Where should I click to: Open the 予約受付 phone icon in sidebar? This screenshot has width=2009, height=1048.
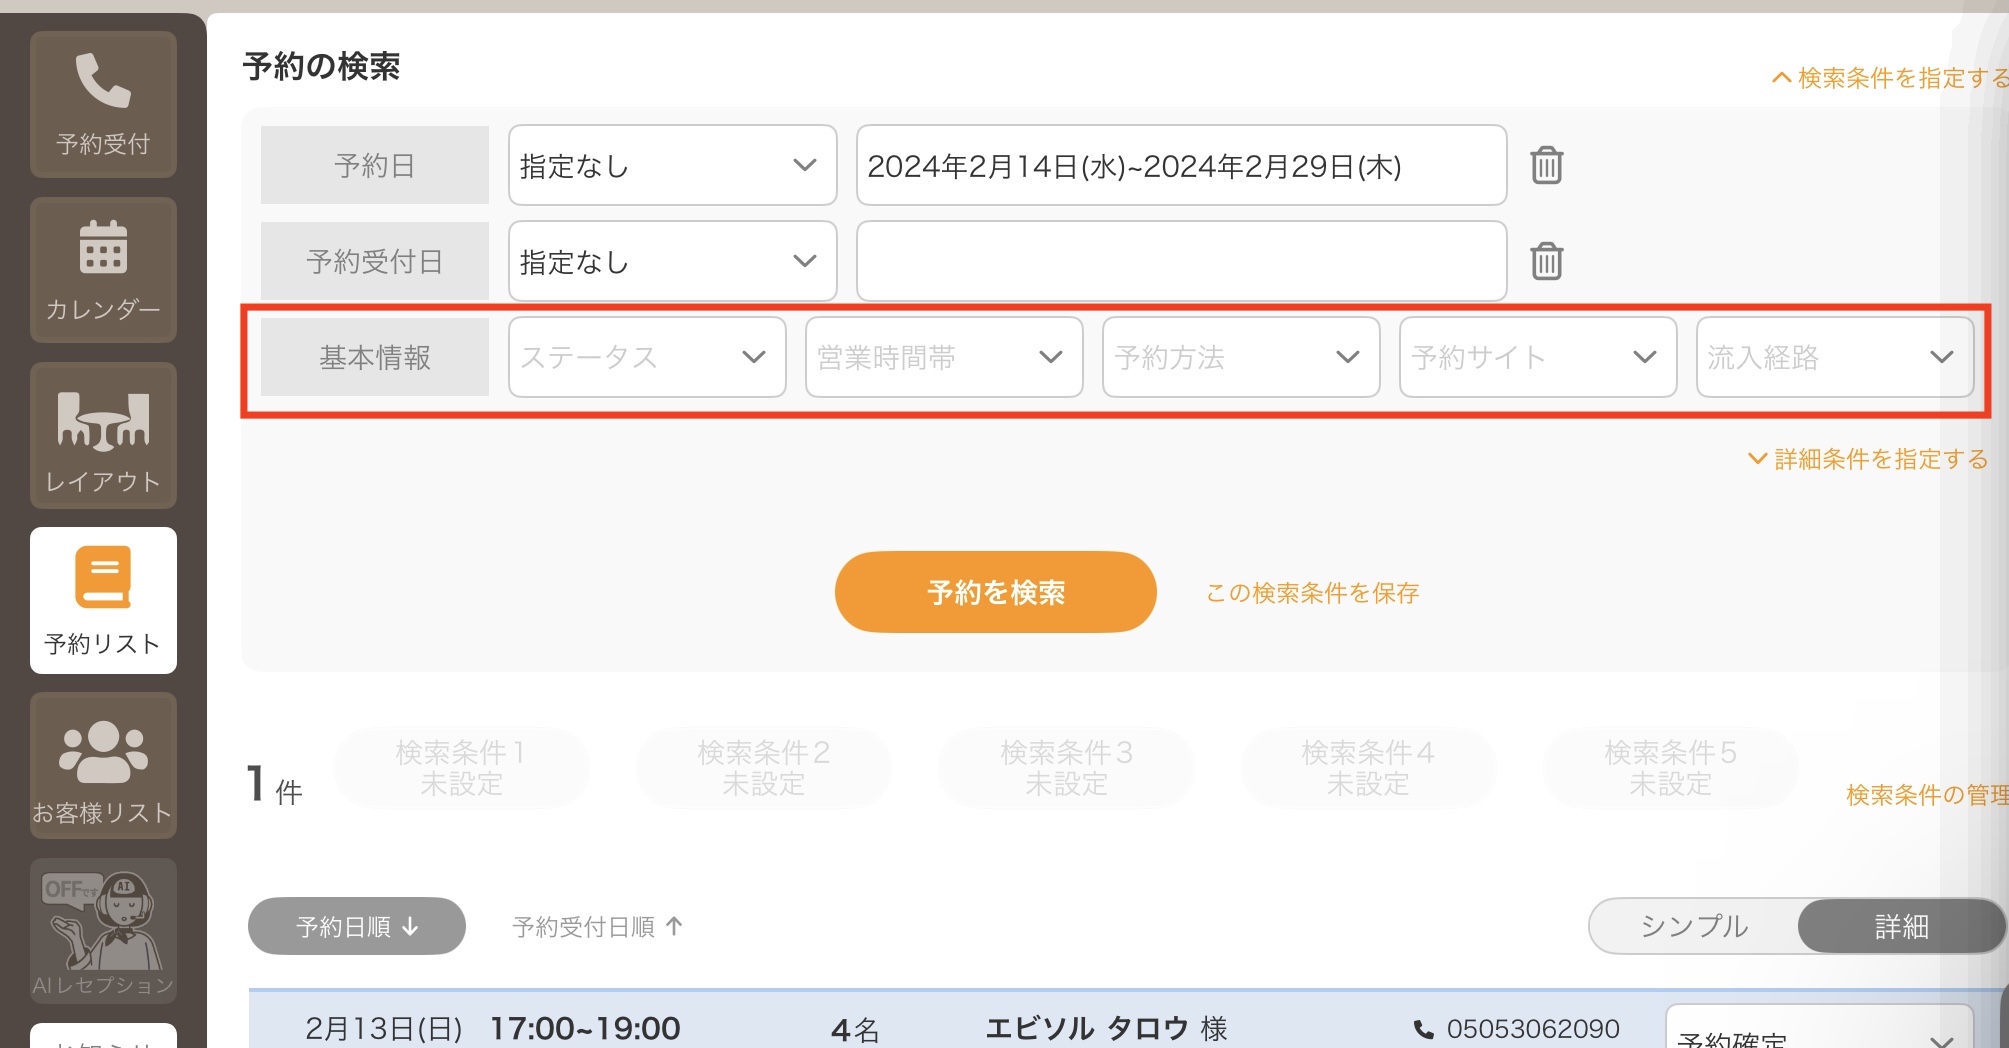[x=103, y=104]
